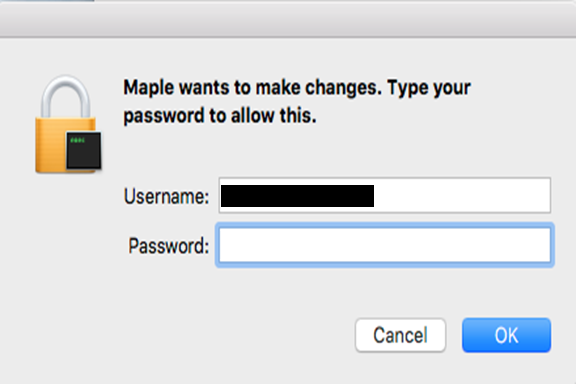This screenshot has width=576, height=384.
Task: Focus the Username input field
Action: tap(385, 195)
